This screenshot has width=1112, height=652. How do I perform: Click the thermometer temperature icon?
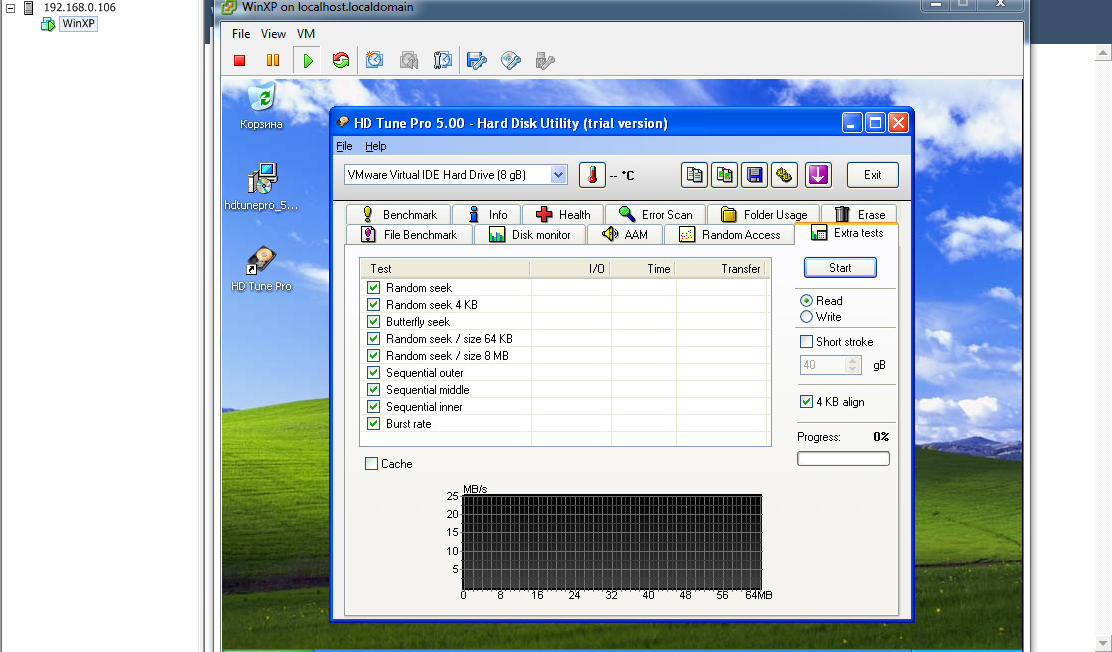click(592, 175)
